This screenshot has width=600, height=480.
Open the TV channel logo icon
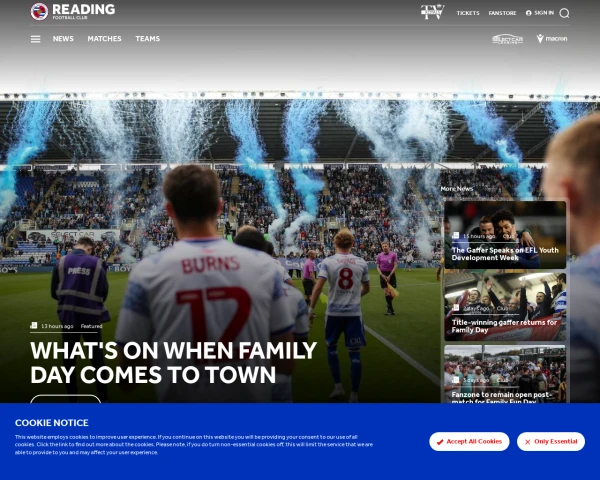(432, 12)
